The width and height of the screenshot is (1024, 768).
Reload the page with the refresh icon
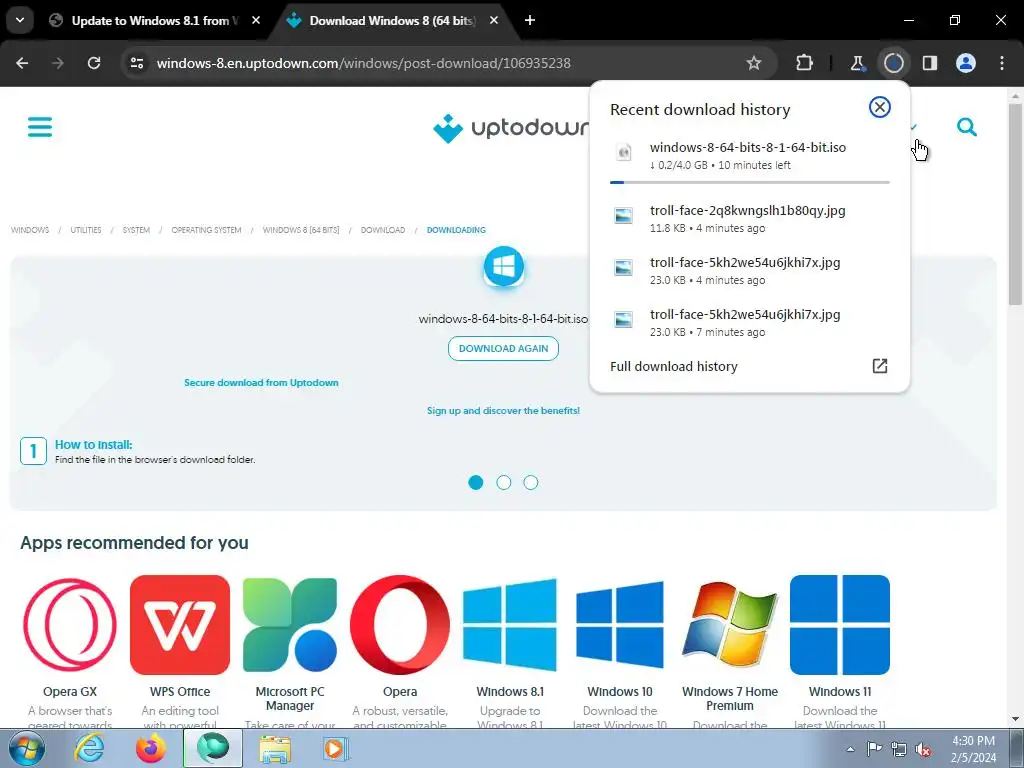(x=94, y=63)
